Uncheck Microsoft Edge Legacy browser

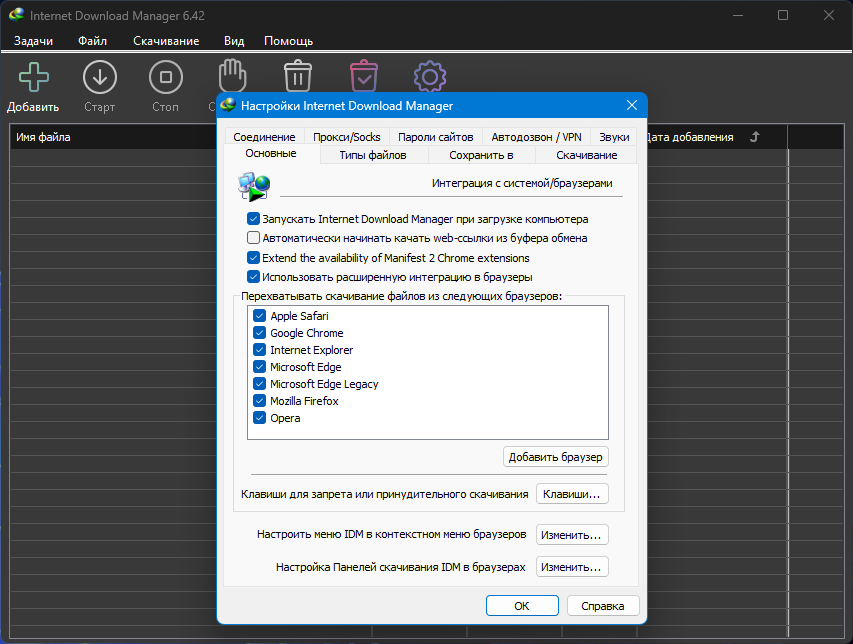(x=259, y=383)
